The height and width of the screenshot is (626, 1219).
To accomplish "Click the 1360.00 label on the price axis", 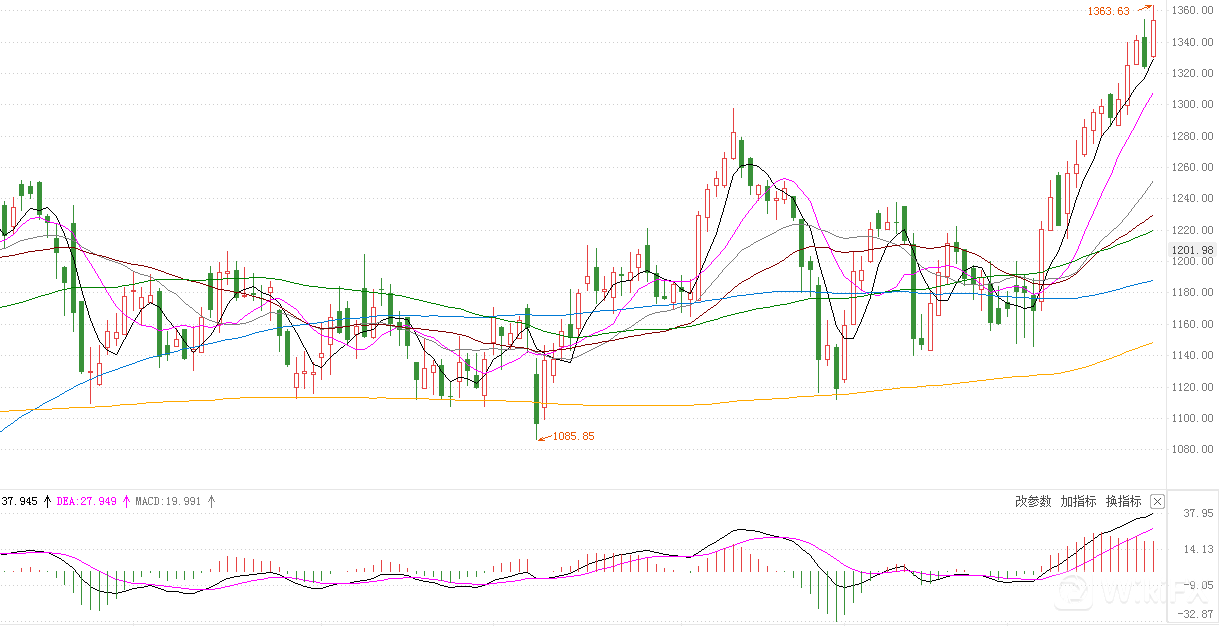I will [1192, 11].
